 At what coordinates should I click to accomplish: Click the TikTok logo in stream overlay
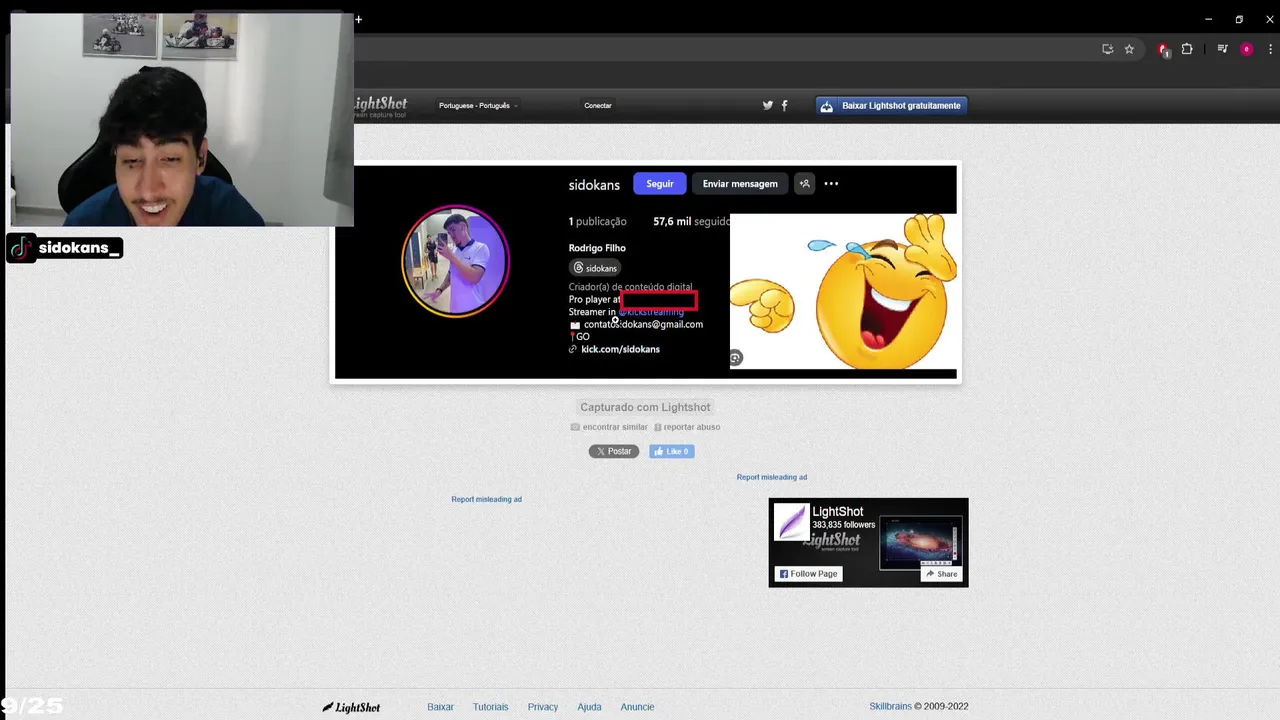pyautogui.click(x=21, y=248)
